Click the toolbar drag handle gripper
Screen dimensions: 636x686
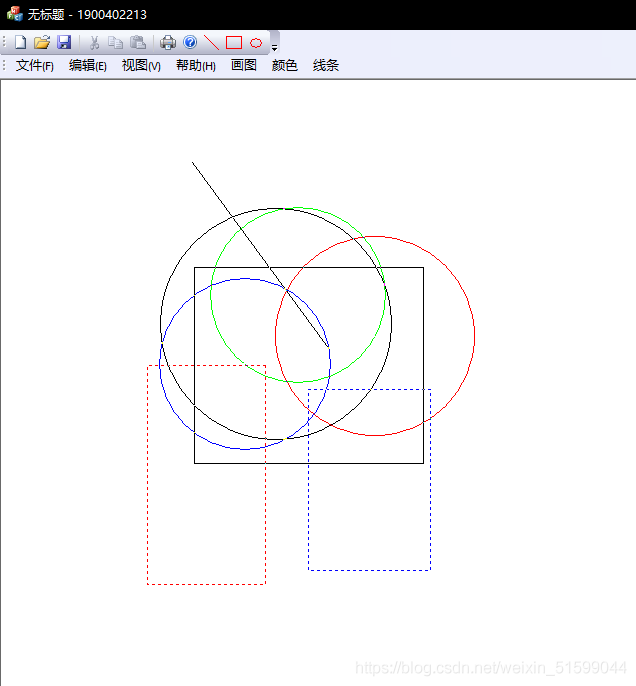[4, 42]
